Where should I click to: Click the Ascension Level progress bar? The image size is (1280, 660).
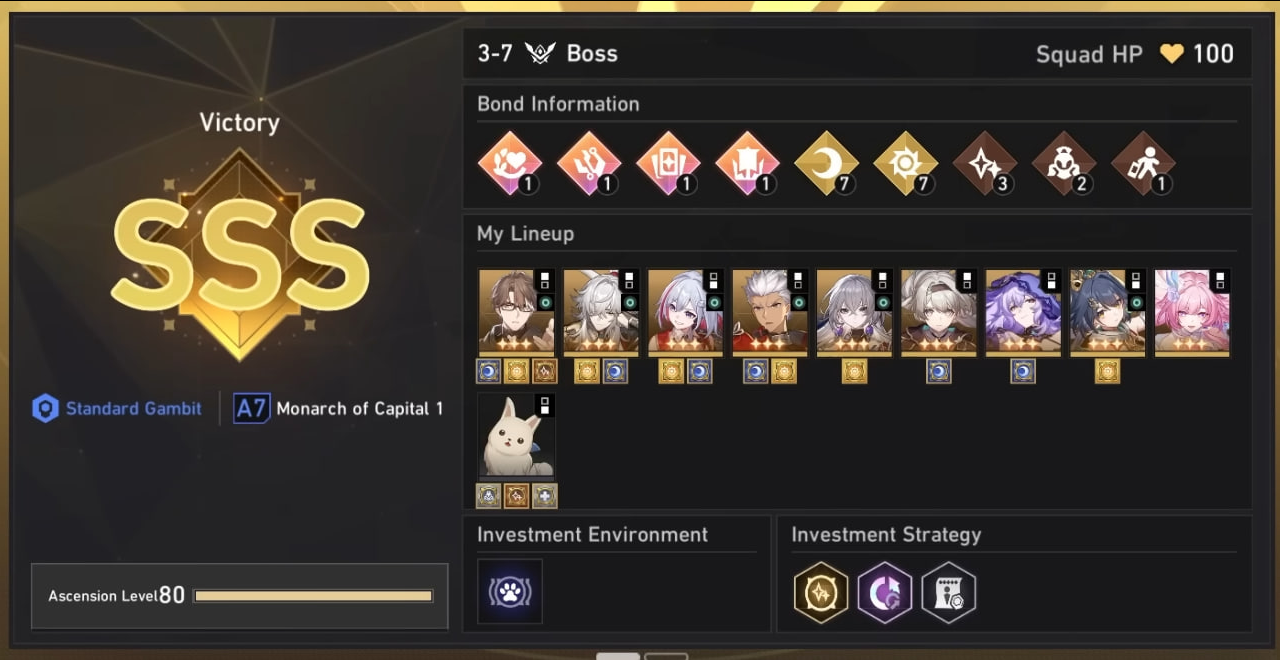coord(314,596)
